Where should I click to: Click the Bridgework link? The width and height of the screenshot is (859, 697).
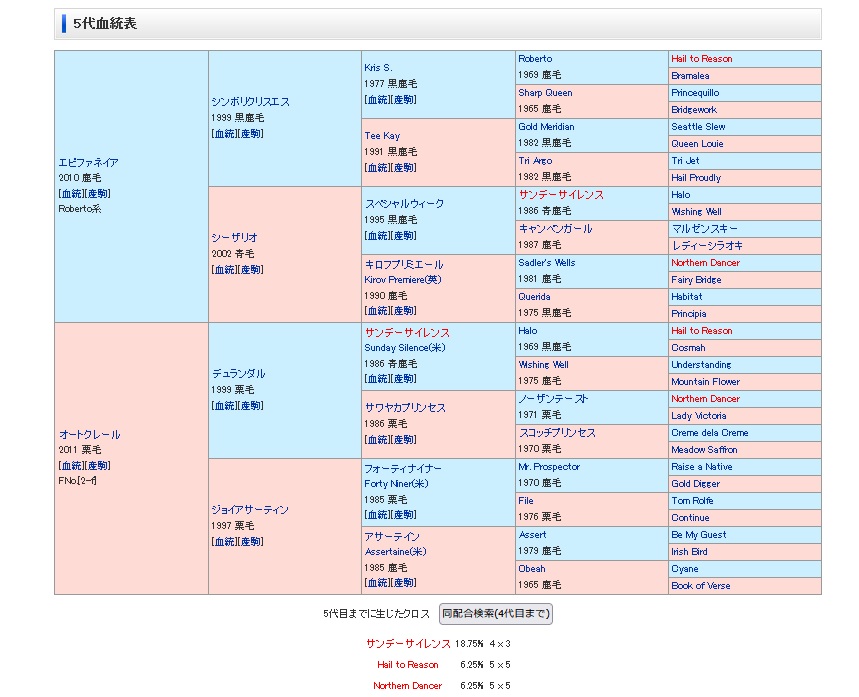(x=694, y=110)
